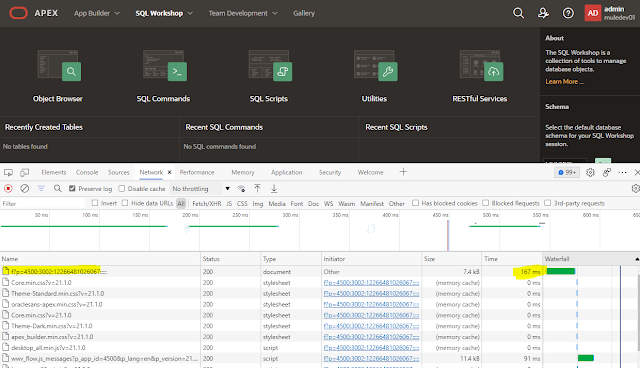This screenshot has width=640, height=368.
Task: Toggle Preserve log checkbox
Action: [72, 188]
